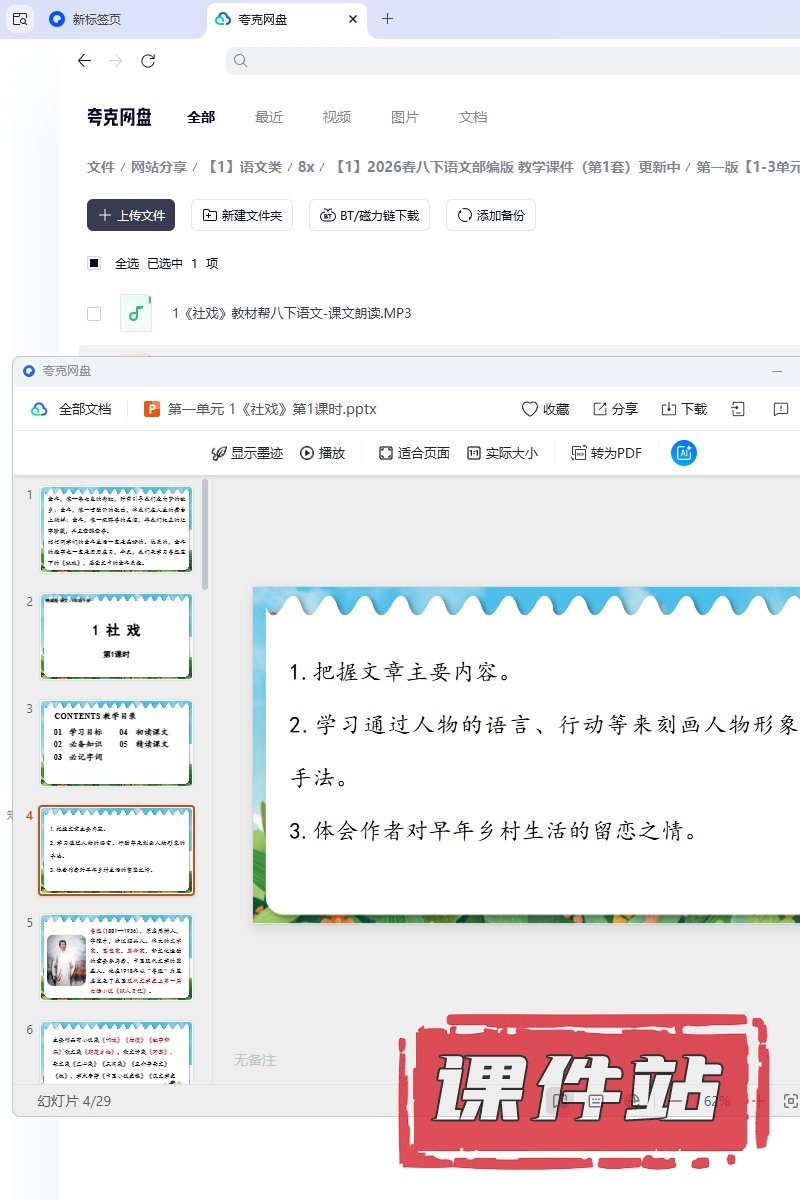Screen dimensions: 800x1200
Task: Select slide 2 thumbnail titled 社戏
Action: pos(116,636)
